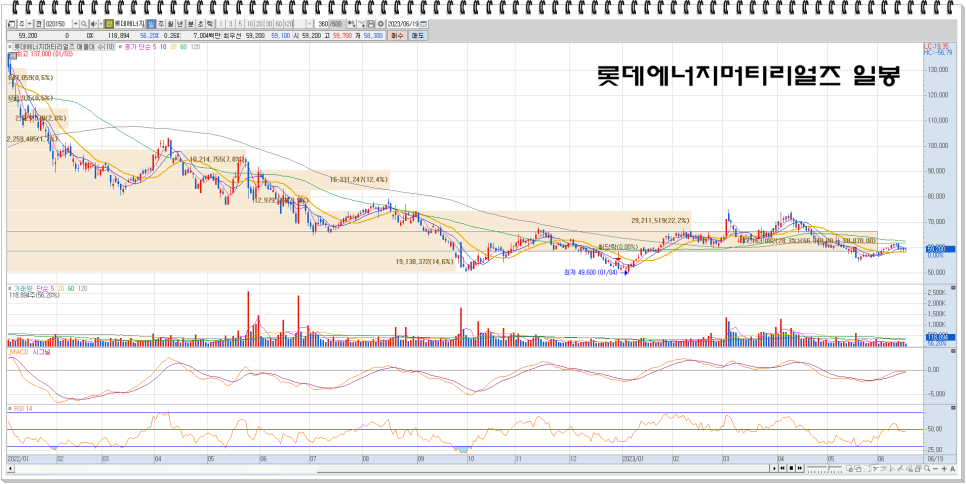Click the stock code input field 020150
The image size is (966, 484).
(59, 23)
